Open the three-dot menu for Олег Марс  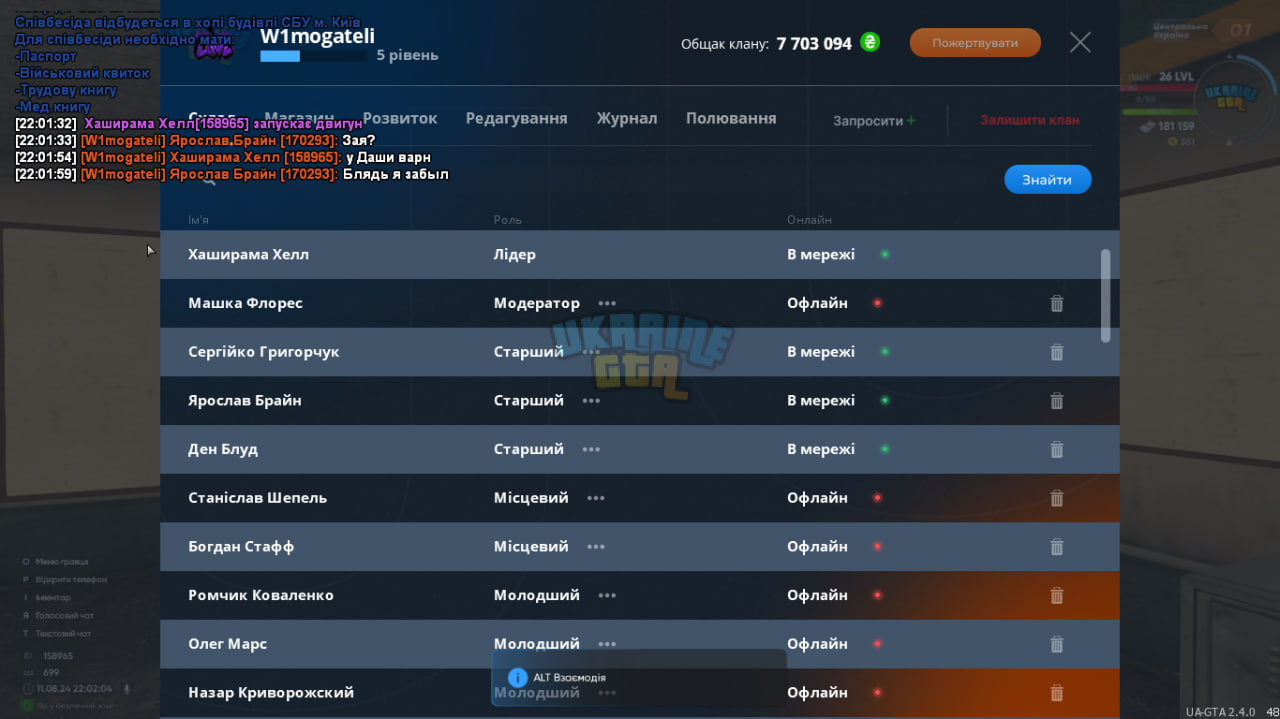(x=607, y=644)
